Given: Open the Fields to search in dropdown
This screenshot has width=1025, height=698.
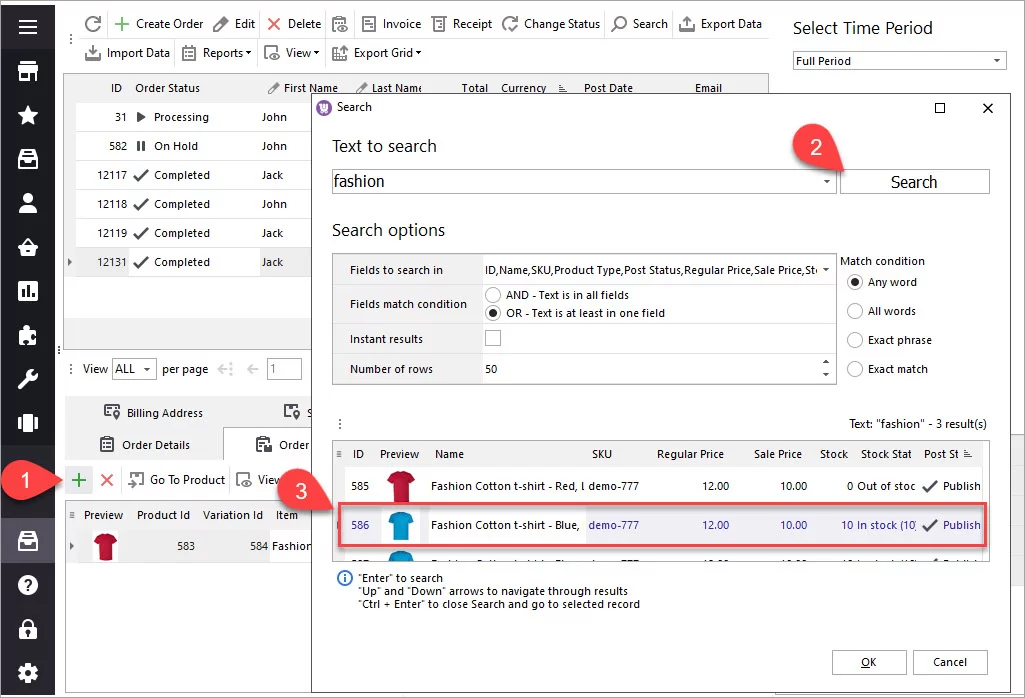Looking at the screenshot, I should (x=825, y=270).
